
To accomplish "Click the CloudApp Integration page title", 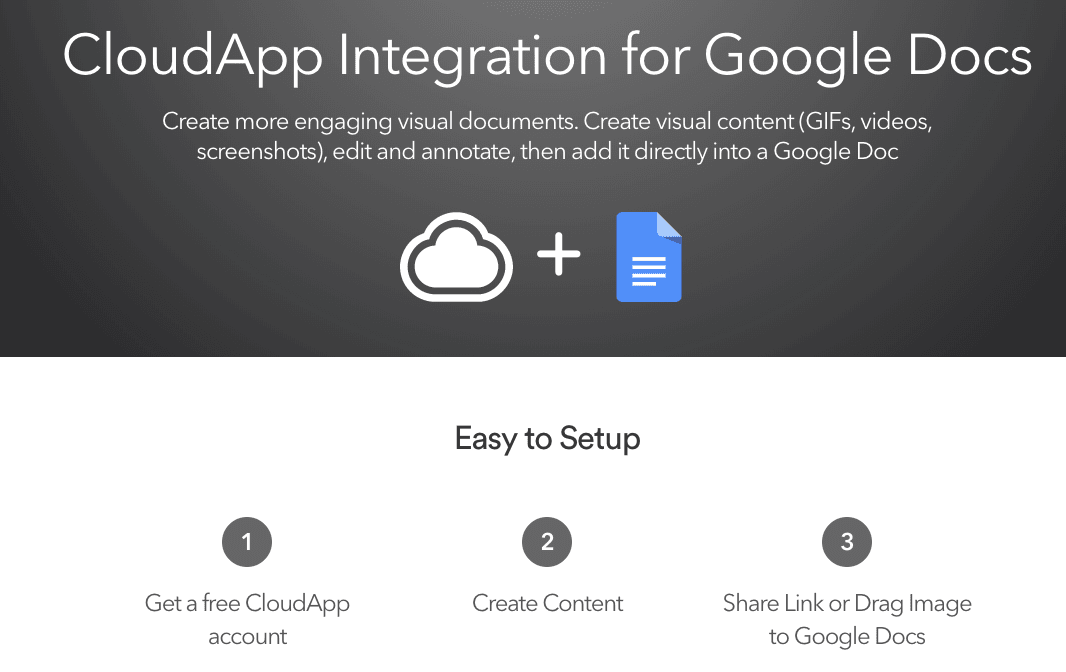I will pyautogui.click(x=547, y=57).
